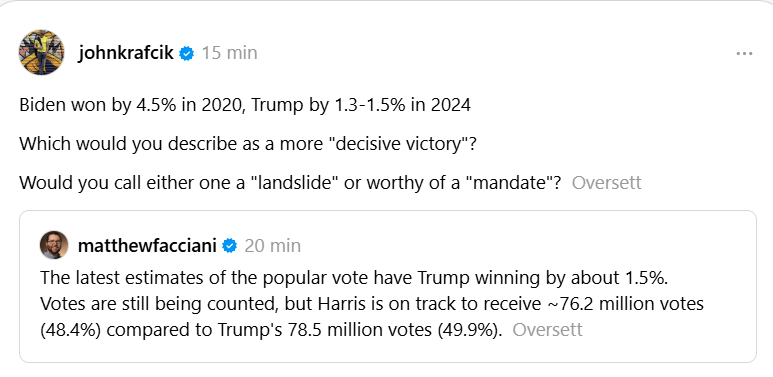This screenshot has width=773, height=377.
Task: Click the matthewfacciani username
Action: [x=147, y=245]
